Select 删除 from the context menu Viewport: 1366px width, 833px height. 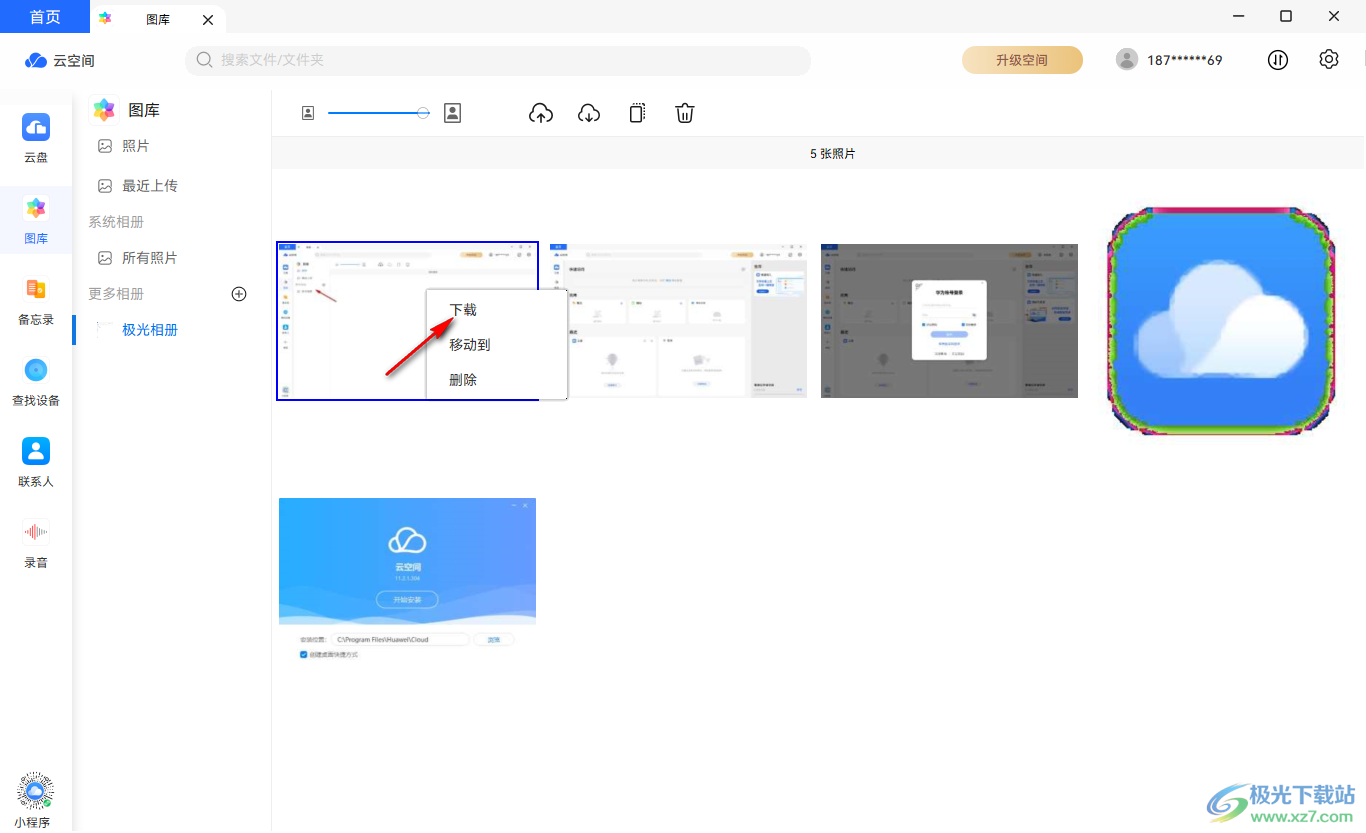point(463,380)
